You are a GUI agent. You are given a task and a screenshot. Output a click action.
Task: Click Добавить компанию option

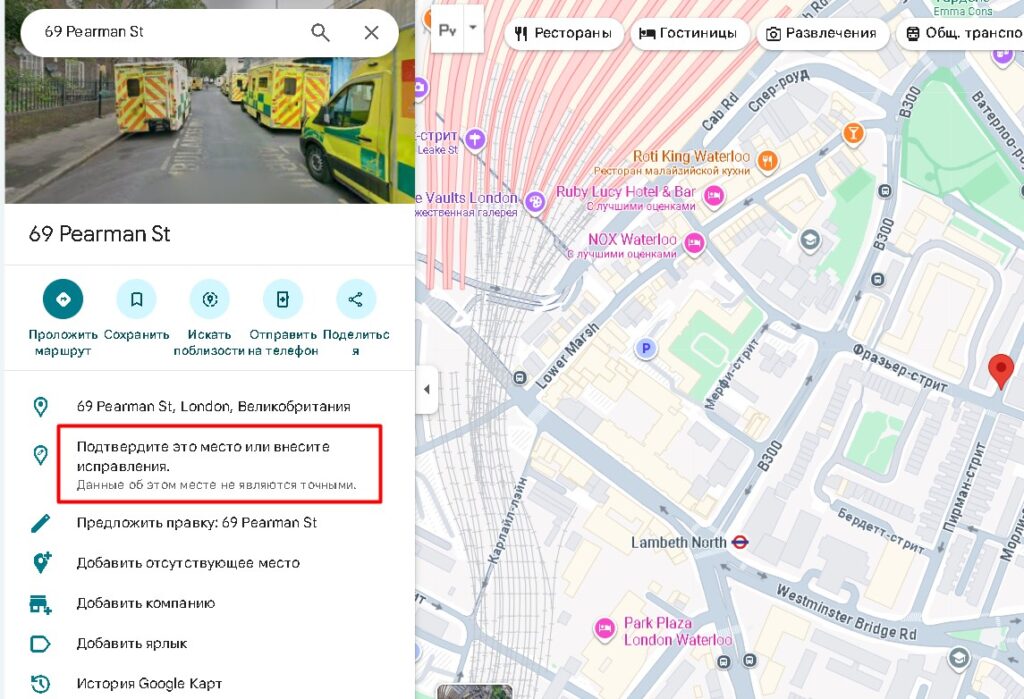[145, 603]
